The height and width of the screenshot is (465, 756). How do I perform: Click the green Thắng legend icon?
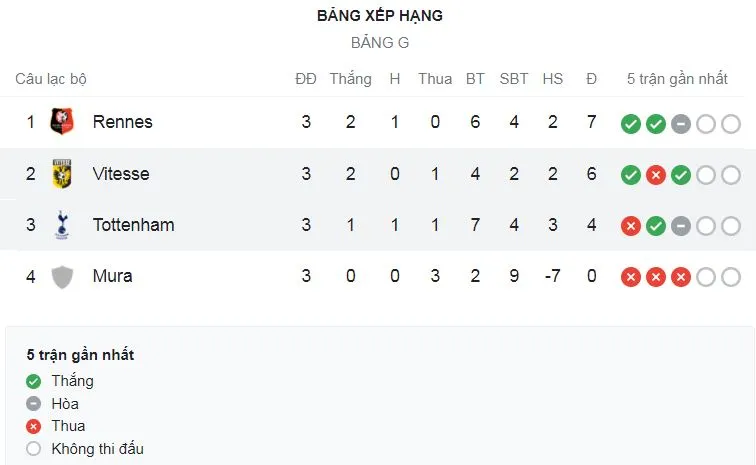34,381
